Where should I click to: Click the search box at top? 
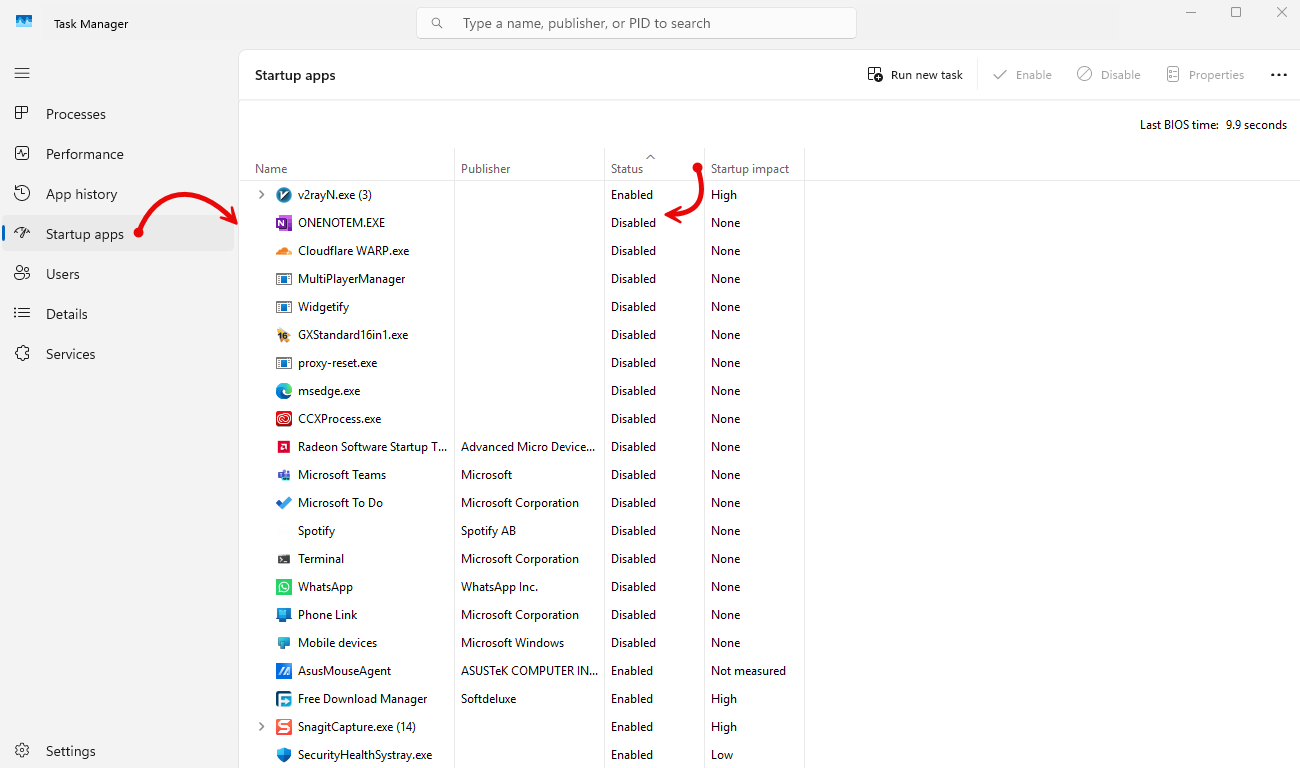pos(636,23)
